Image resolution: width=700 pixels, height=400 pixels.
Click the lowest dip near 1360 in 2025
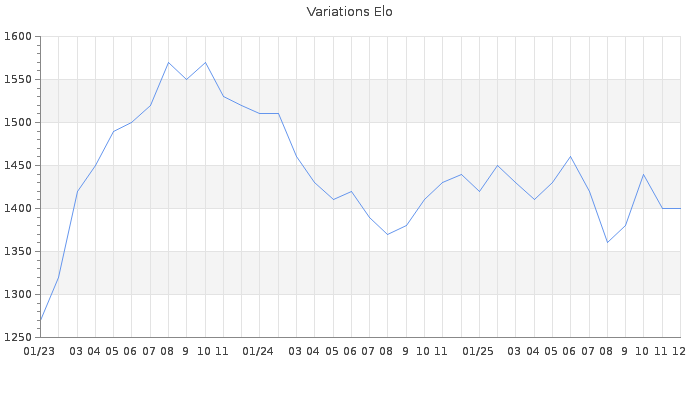(x=607, y=243)
